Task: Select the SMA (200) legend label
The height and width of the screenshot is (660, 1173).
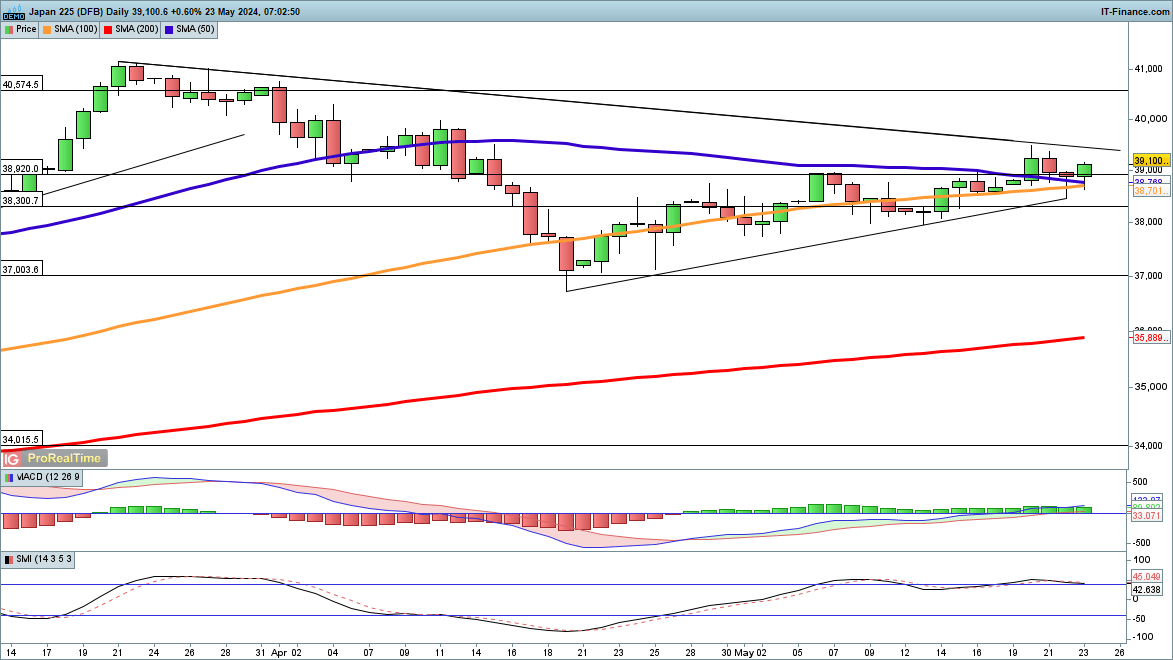Action: (x=137, y=29)
